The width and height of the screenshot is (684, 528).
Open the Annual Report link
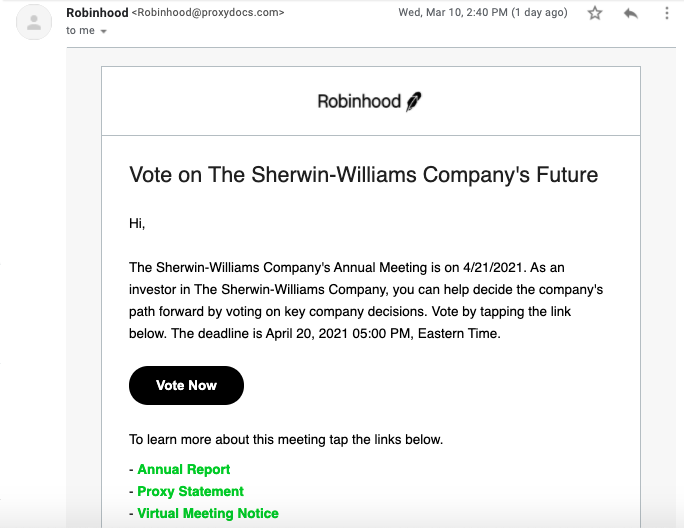pyautogui.click(x=184, y=469)
